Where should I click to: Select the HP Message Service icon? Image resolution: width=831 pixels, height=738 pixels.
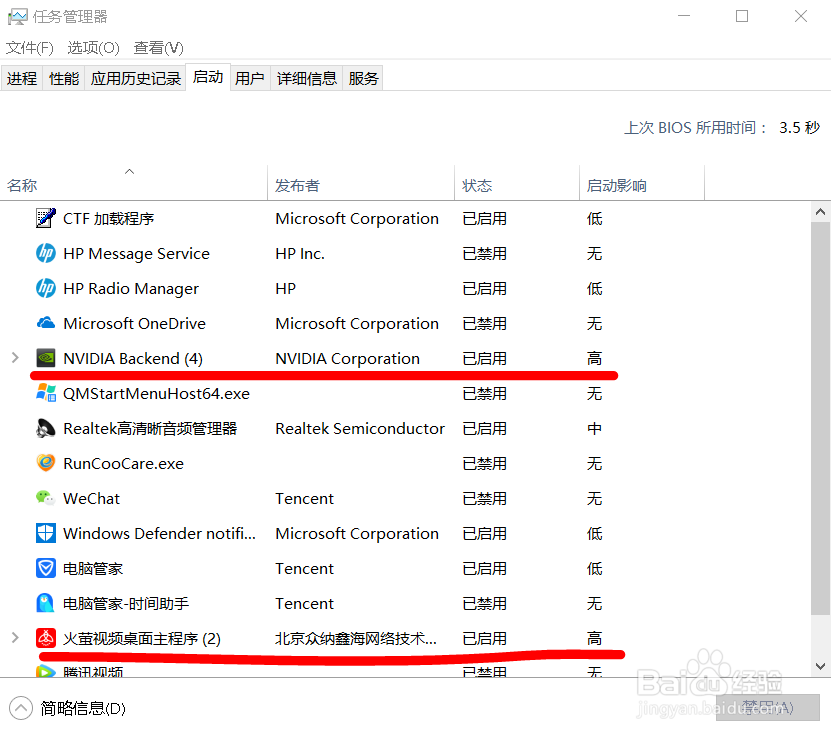click(46, 253)
